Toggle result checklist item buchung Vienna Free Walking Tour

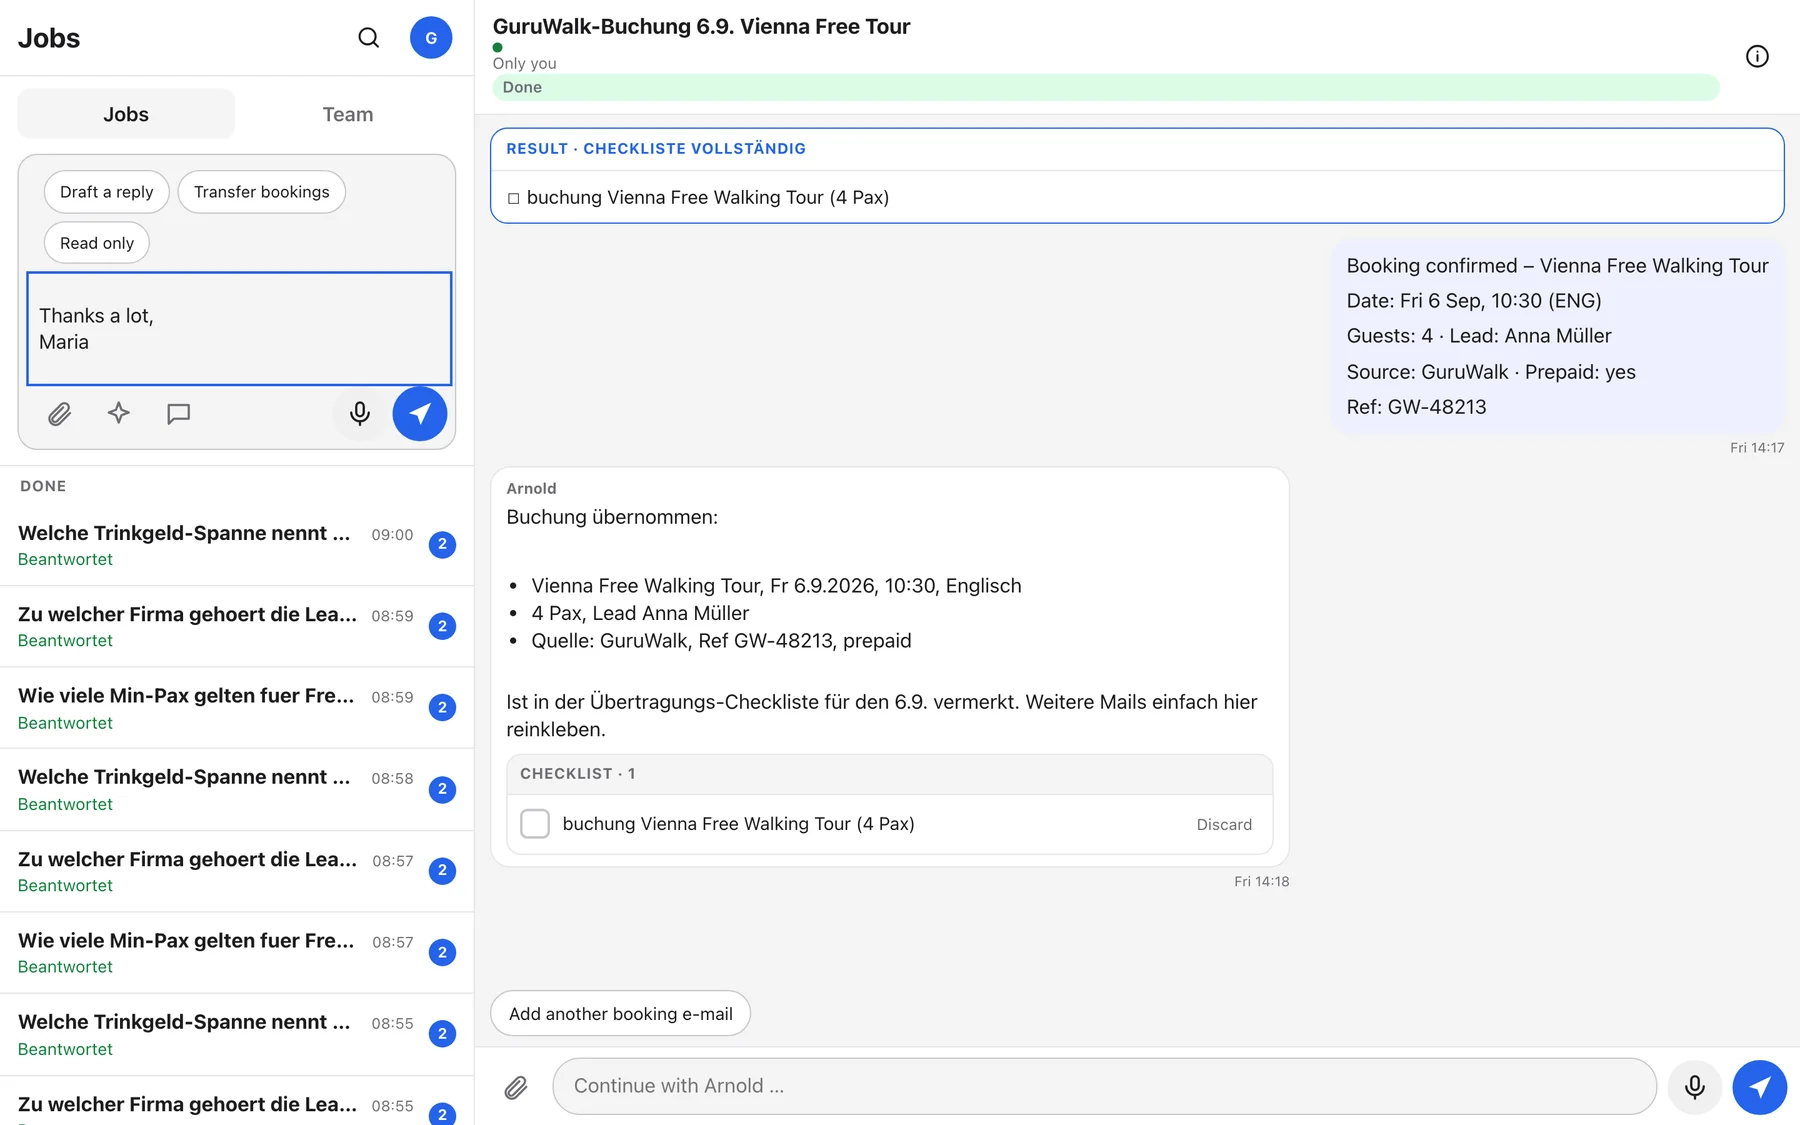(514, 198)
